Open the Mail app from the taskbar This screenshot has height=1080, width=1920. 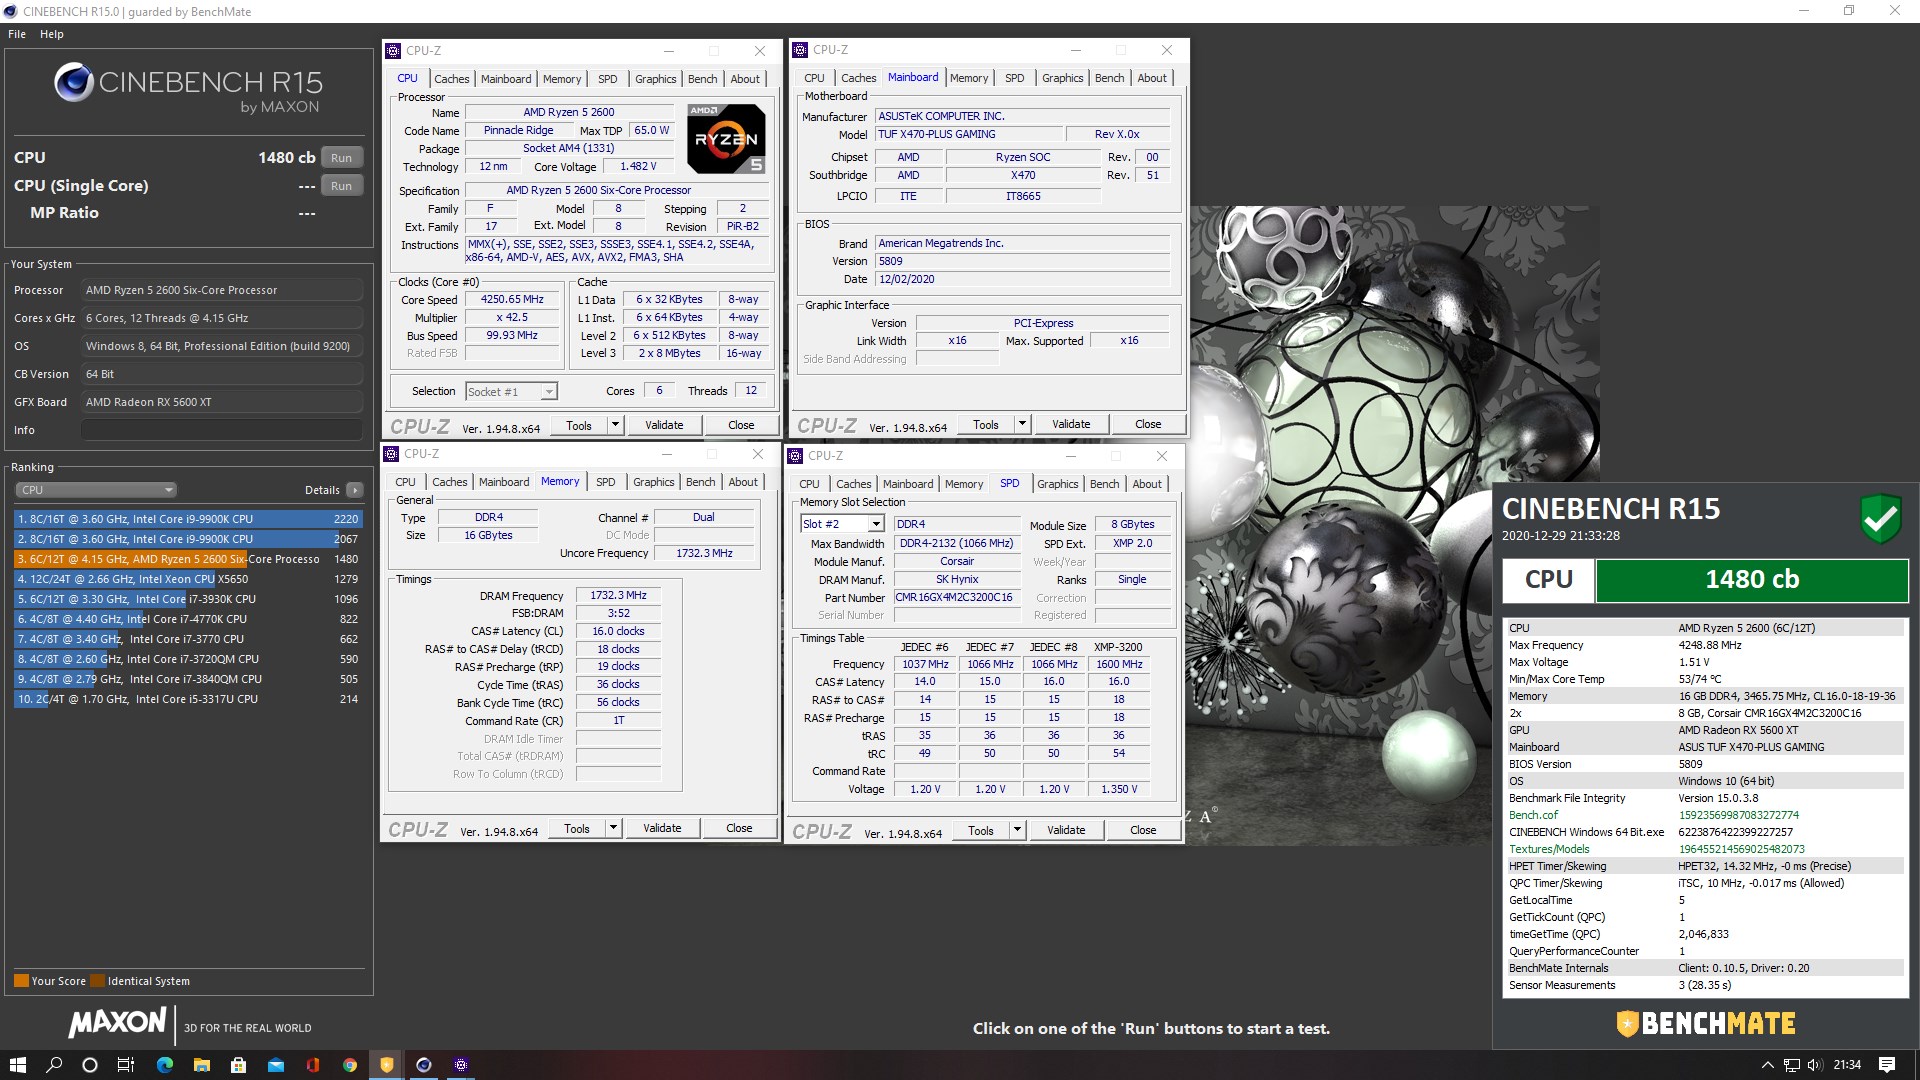(x=276, y=1065)
